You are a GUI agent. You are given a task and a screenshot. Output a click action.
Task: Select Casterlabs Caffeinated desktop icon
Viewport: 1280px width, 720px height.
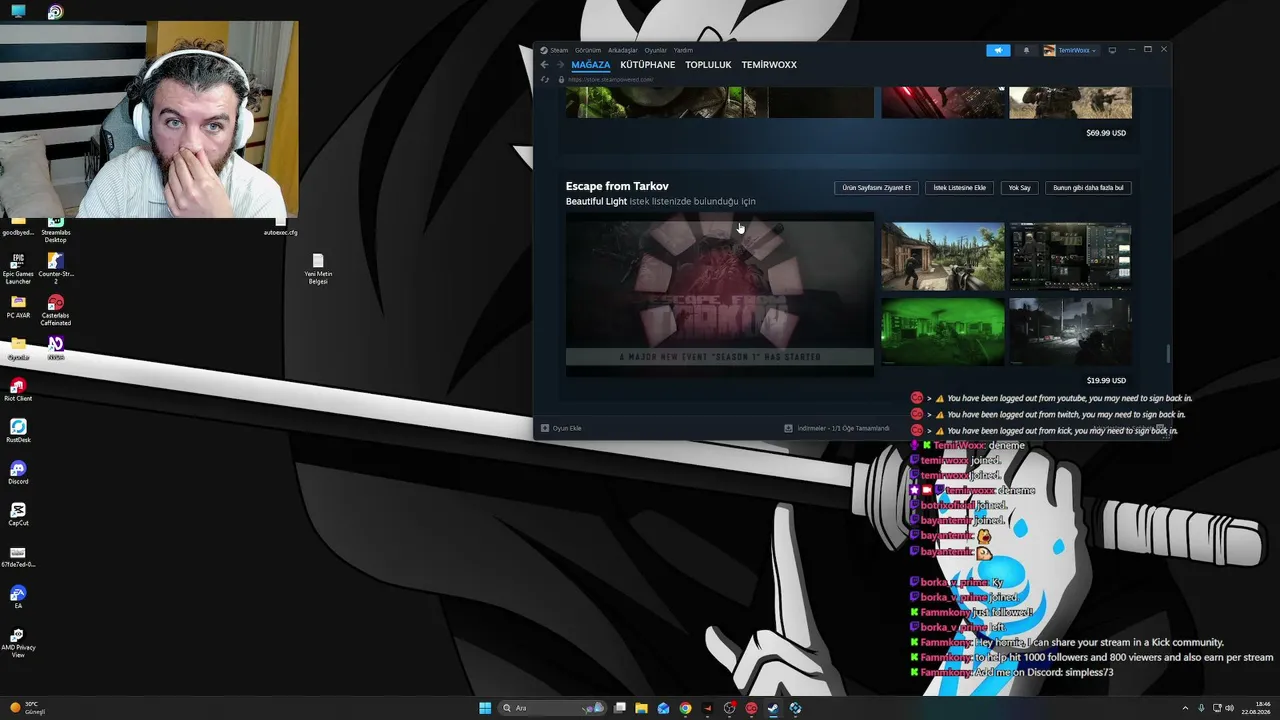pos(56,310)
